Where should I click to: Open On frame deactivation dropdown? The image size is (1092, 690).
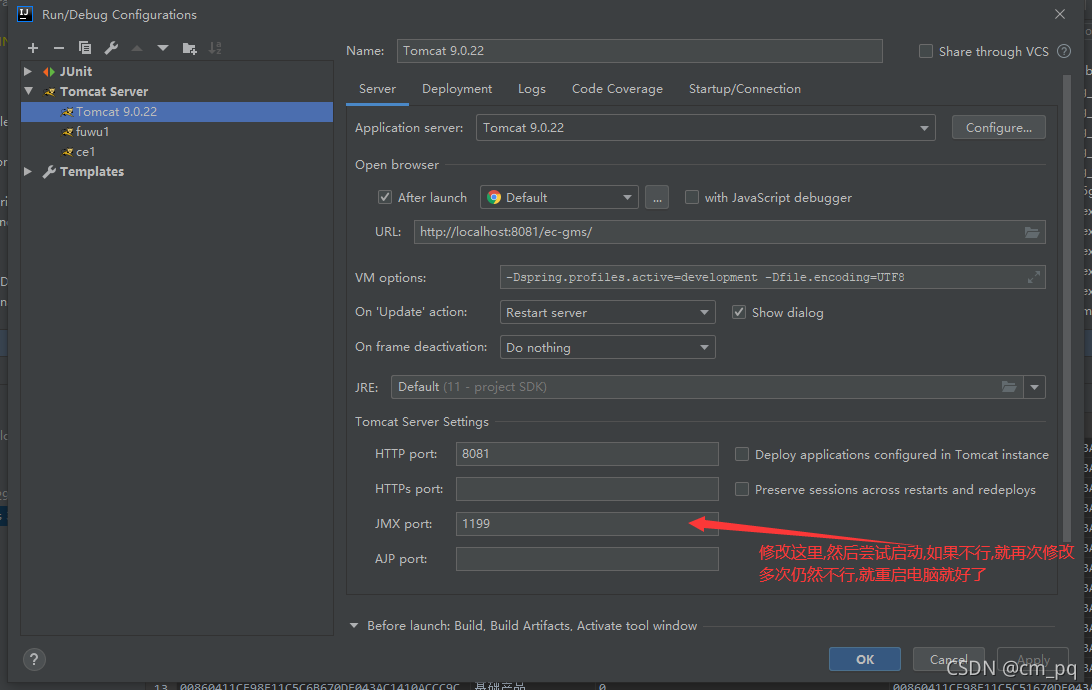click(607, 347)
